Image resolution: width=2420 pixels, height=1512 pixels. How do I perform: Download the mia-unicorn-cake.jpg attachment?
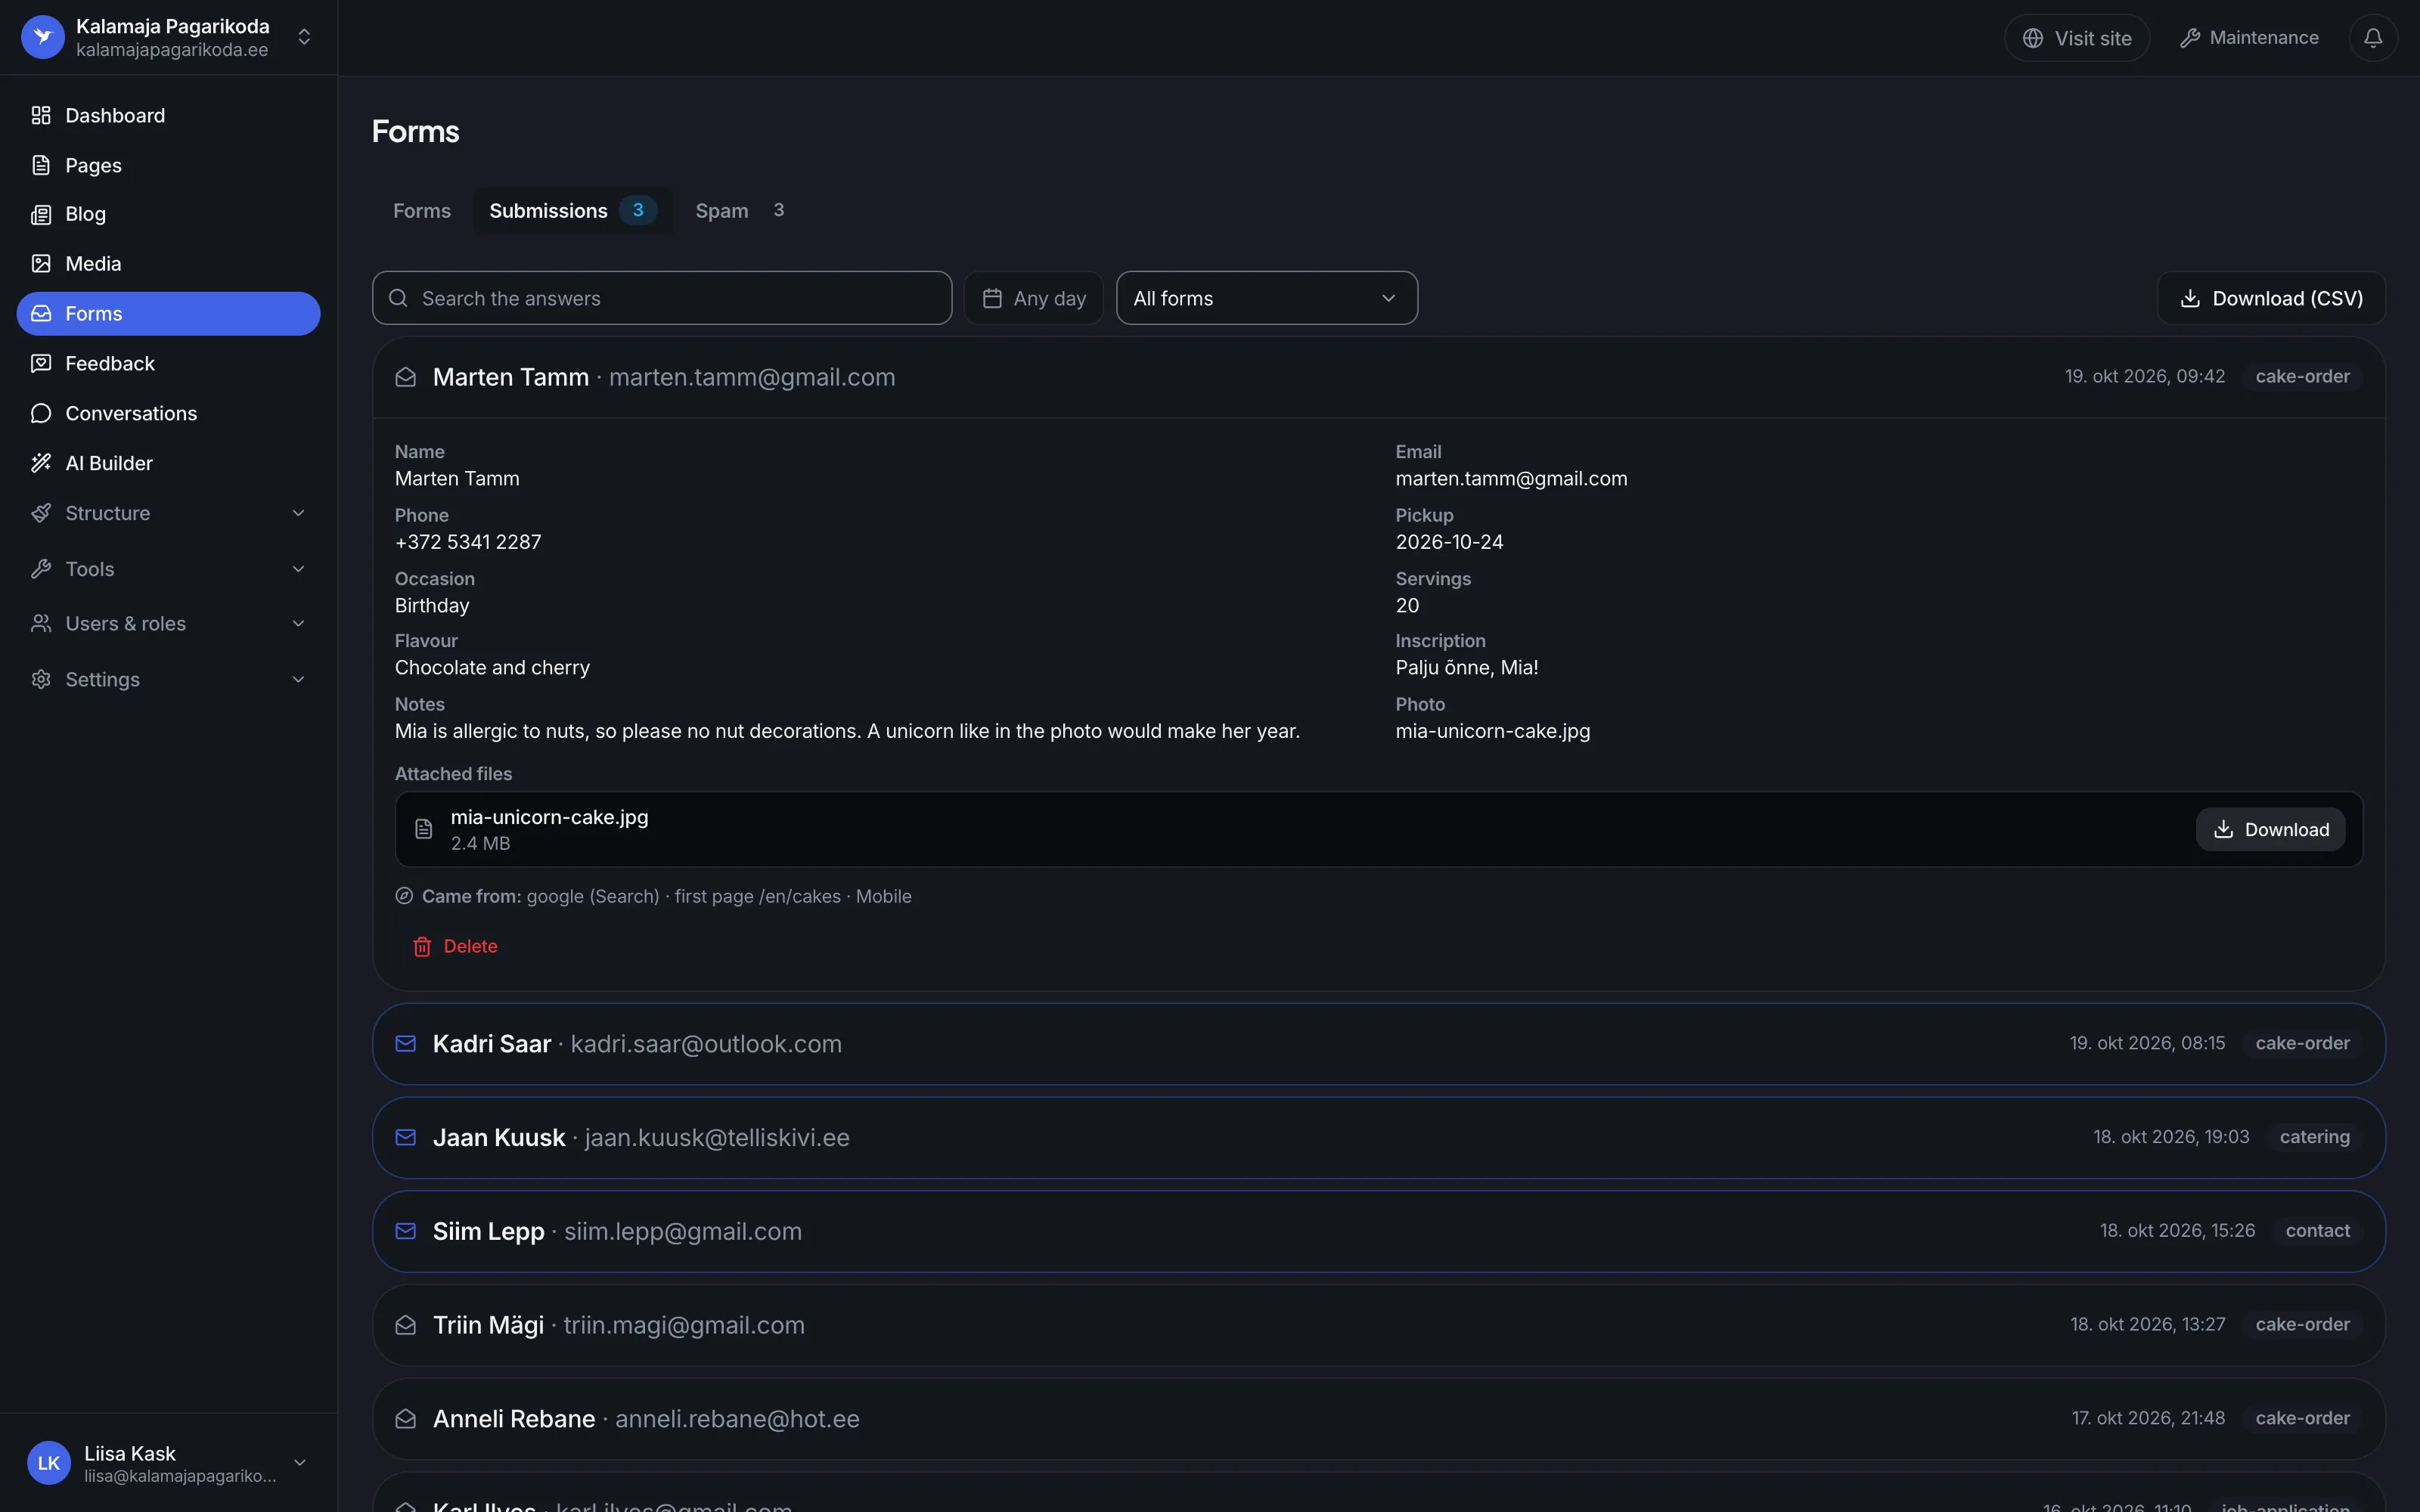[2270, 829]
